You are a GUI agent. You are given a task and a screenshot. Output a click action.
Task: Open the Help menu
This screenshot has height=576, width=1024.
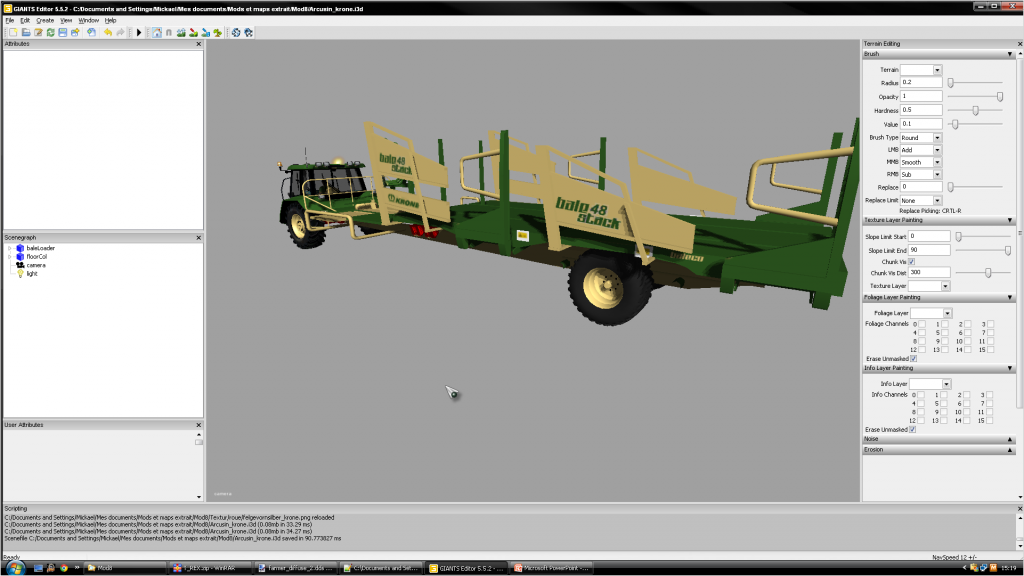click(x=110, y=20)
